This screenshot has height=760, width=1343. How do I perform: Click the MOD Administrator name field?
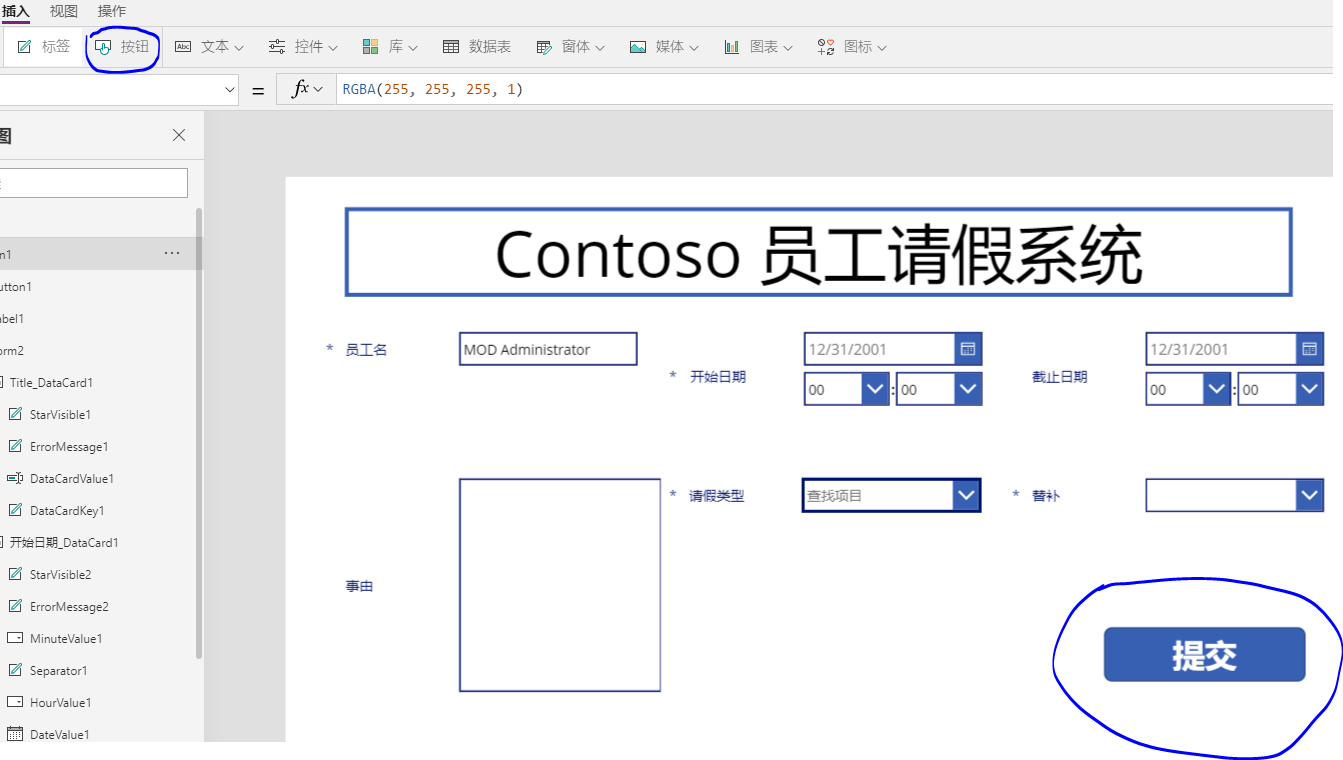click(x=548, y=349)
